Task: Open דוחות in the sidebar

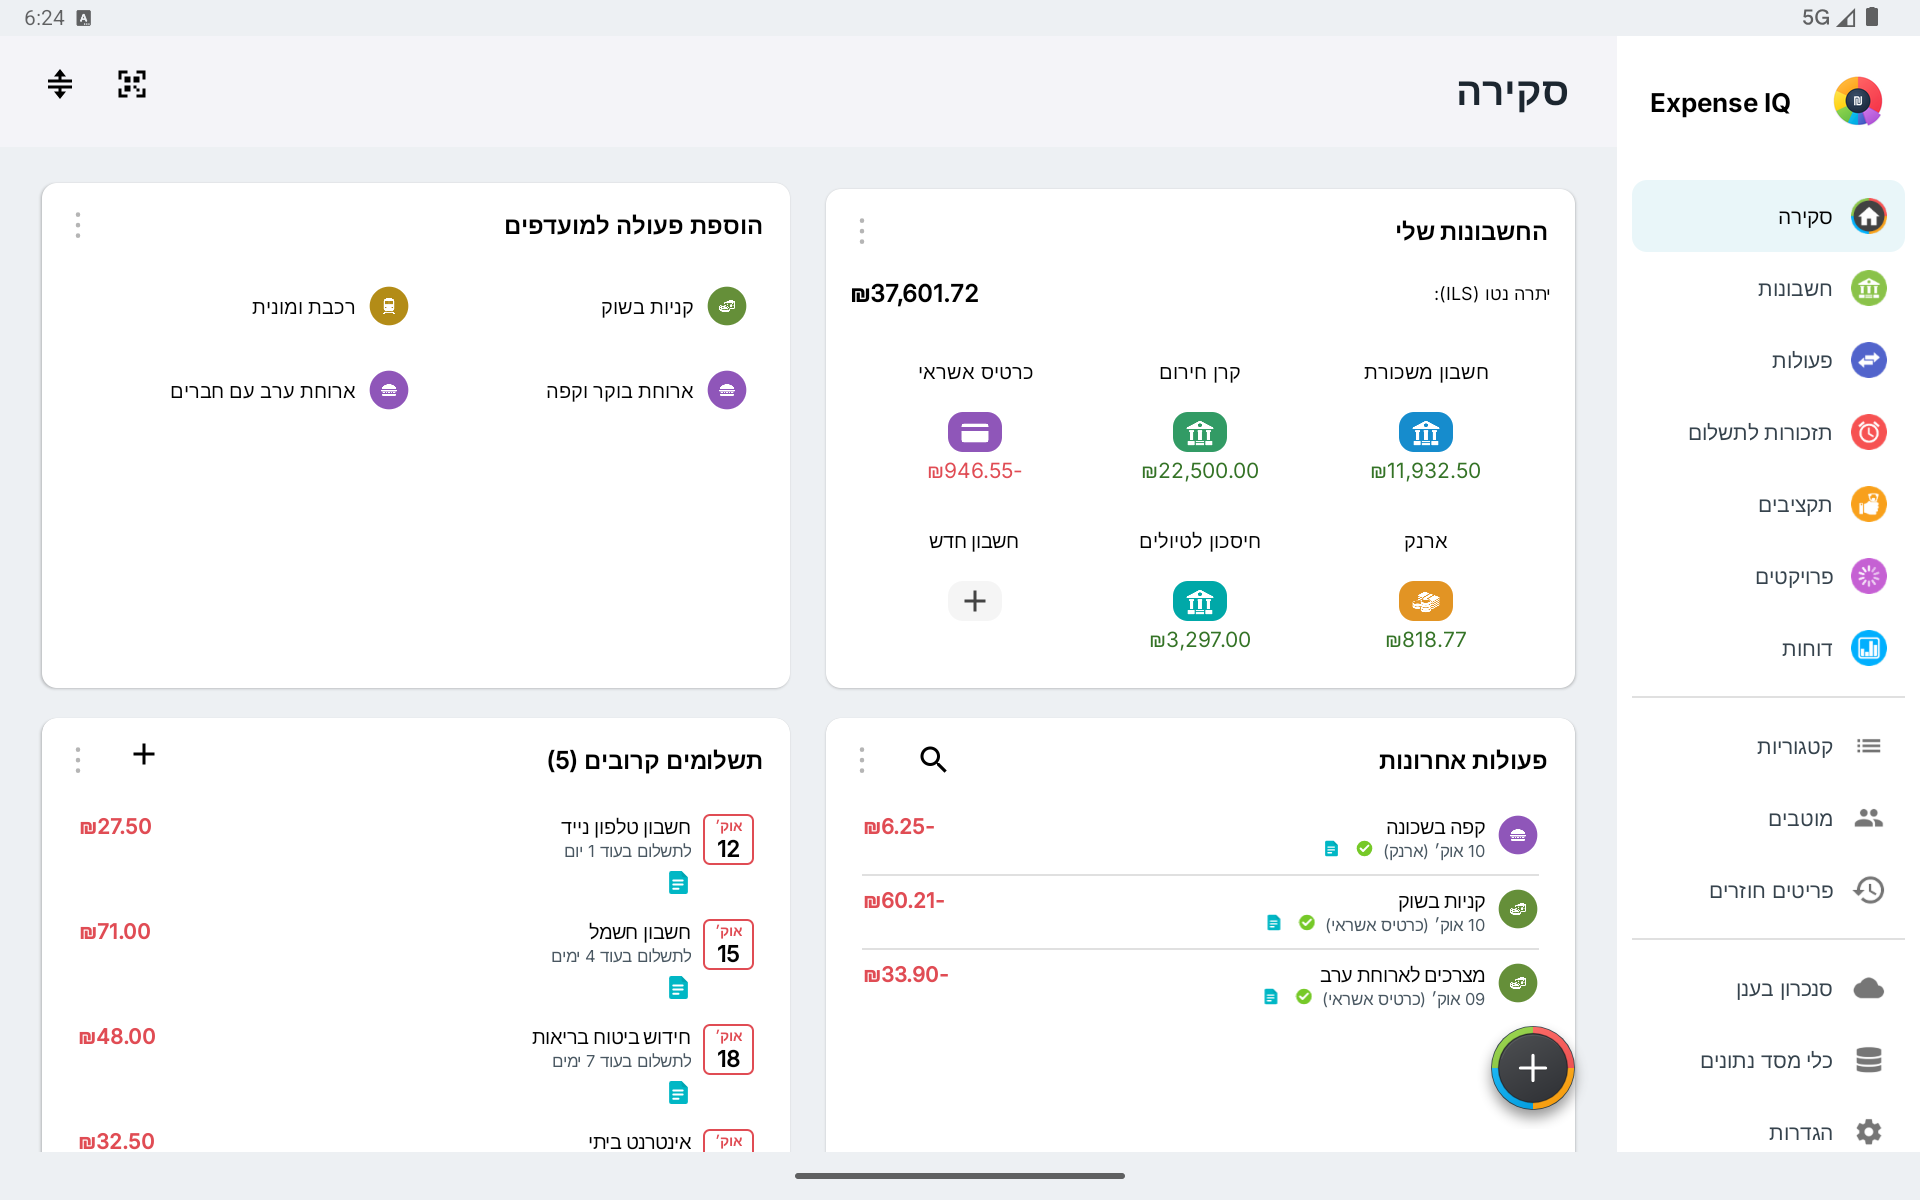Action: pyautogui.click(x=1768, y=648)
